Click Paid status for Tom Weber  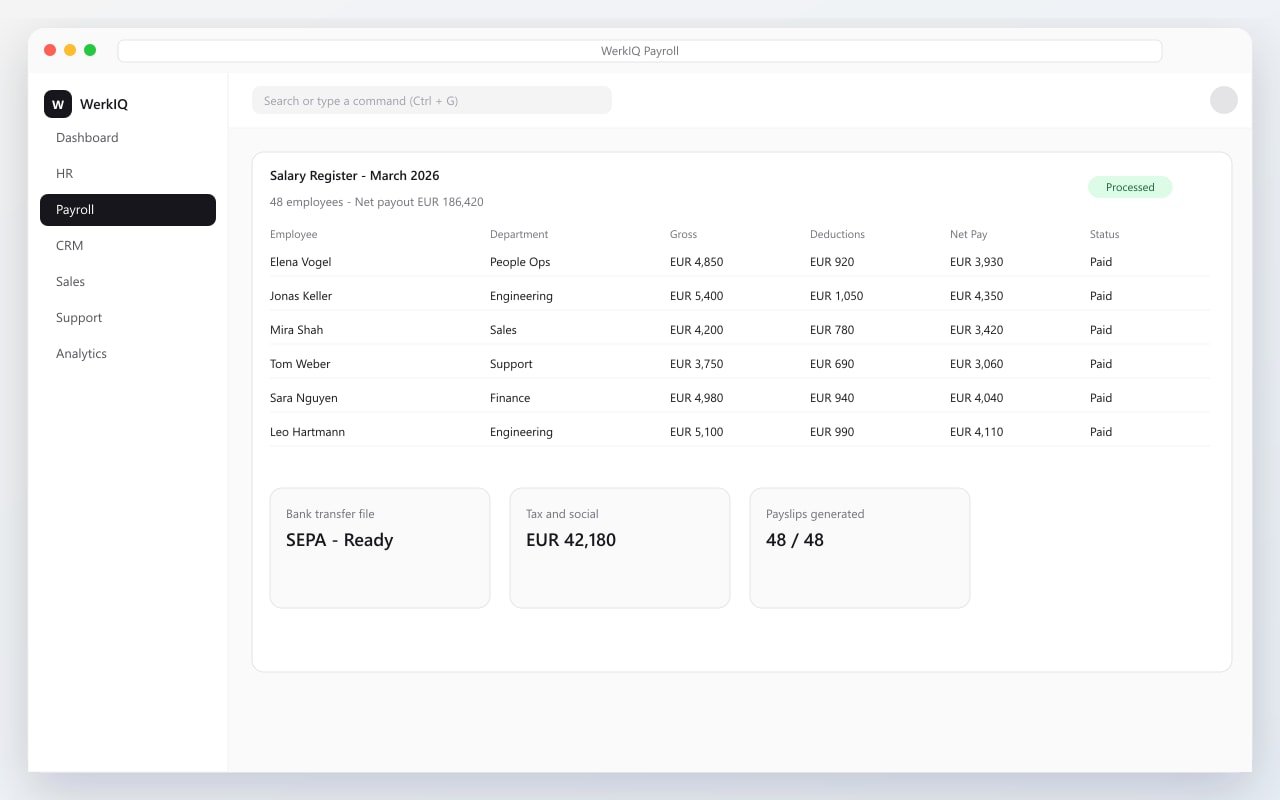1101,364
